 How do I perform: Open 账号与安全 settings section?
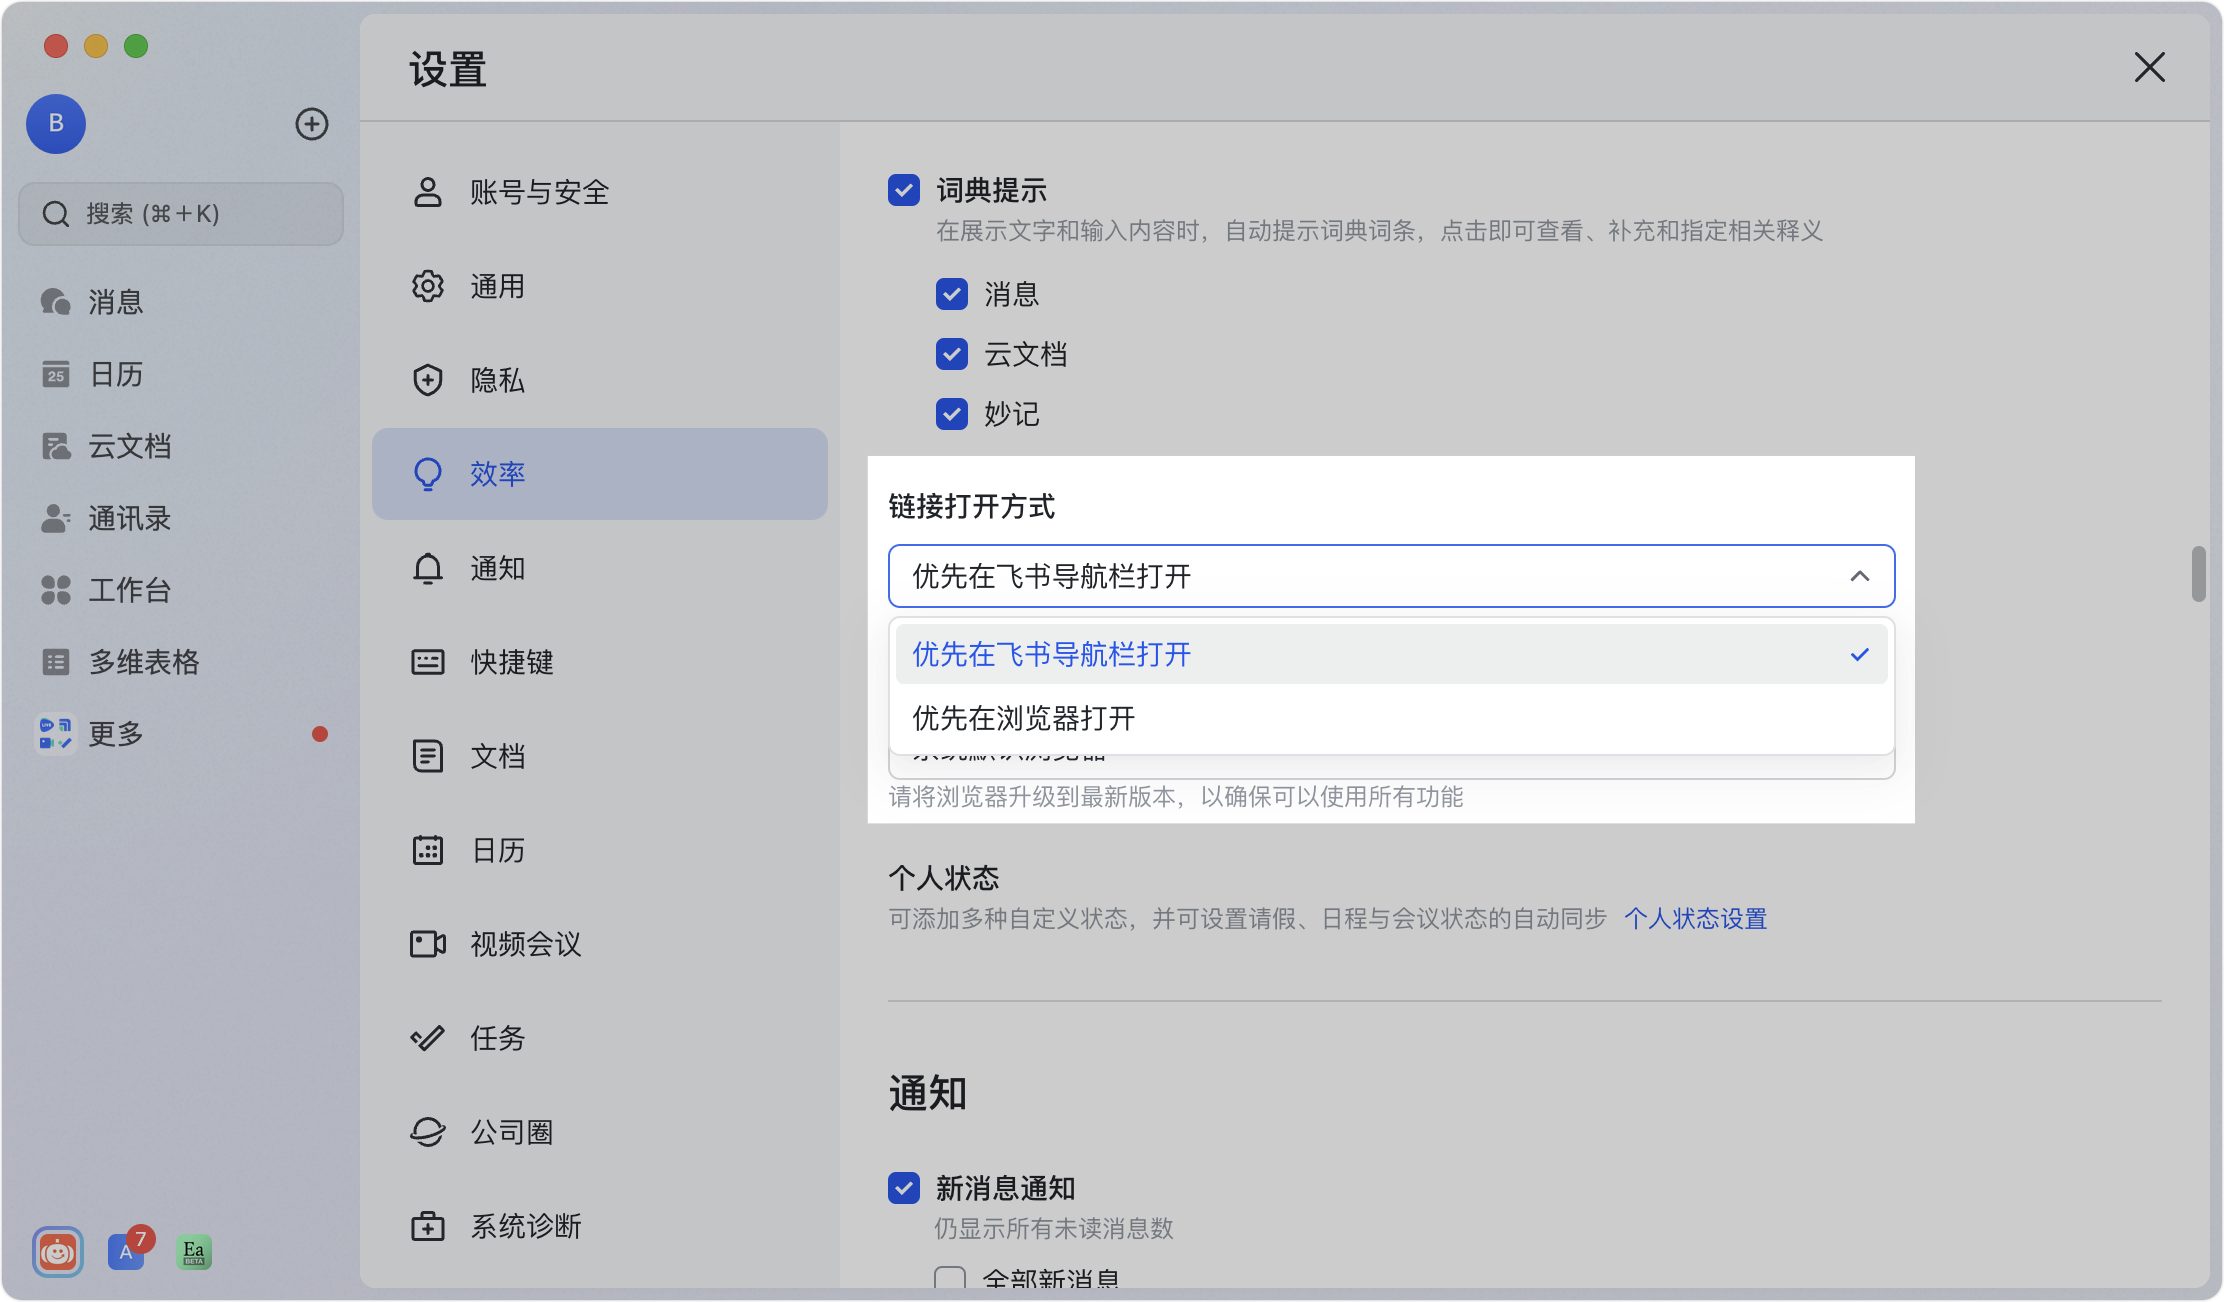click(600, 192)
